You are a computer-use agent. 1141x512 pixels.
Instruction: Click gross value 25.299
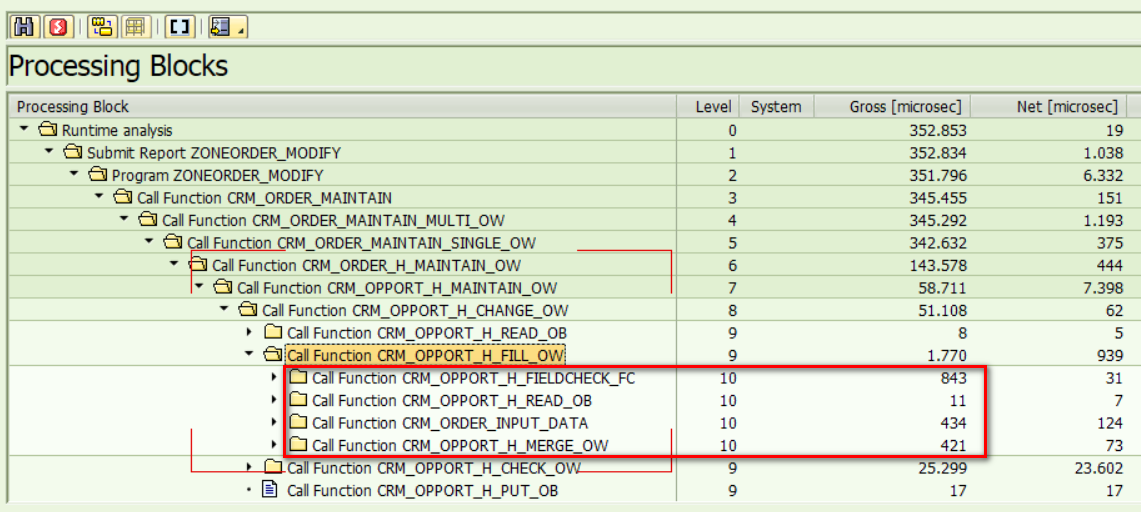(942, 468)
